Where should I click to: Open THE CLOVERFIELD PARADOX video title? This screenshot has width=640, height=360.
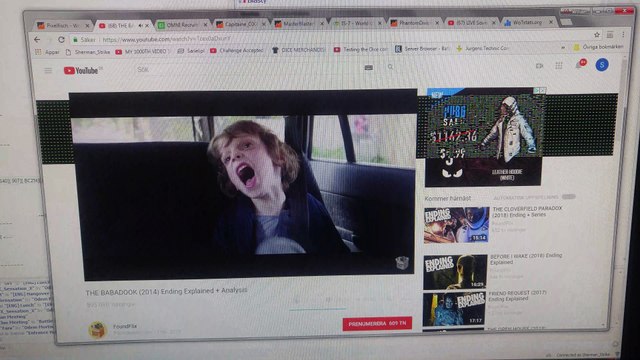[x=527, y=211]
